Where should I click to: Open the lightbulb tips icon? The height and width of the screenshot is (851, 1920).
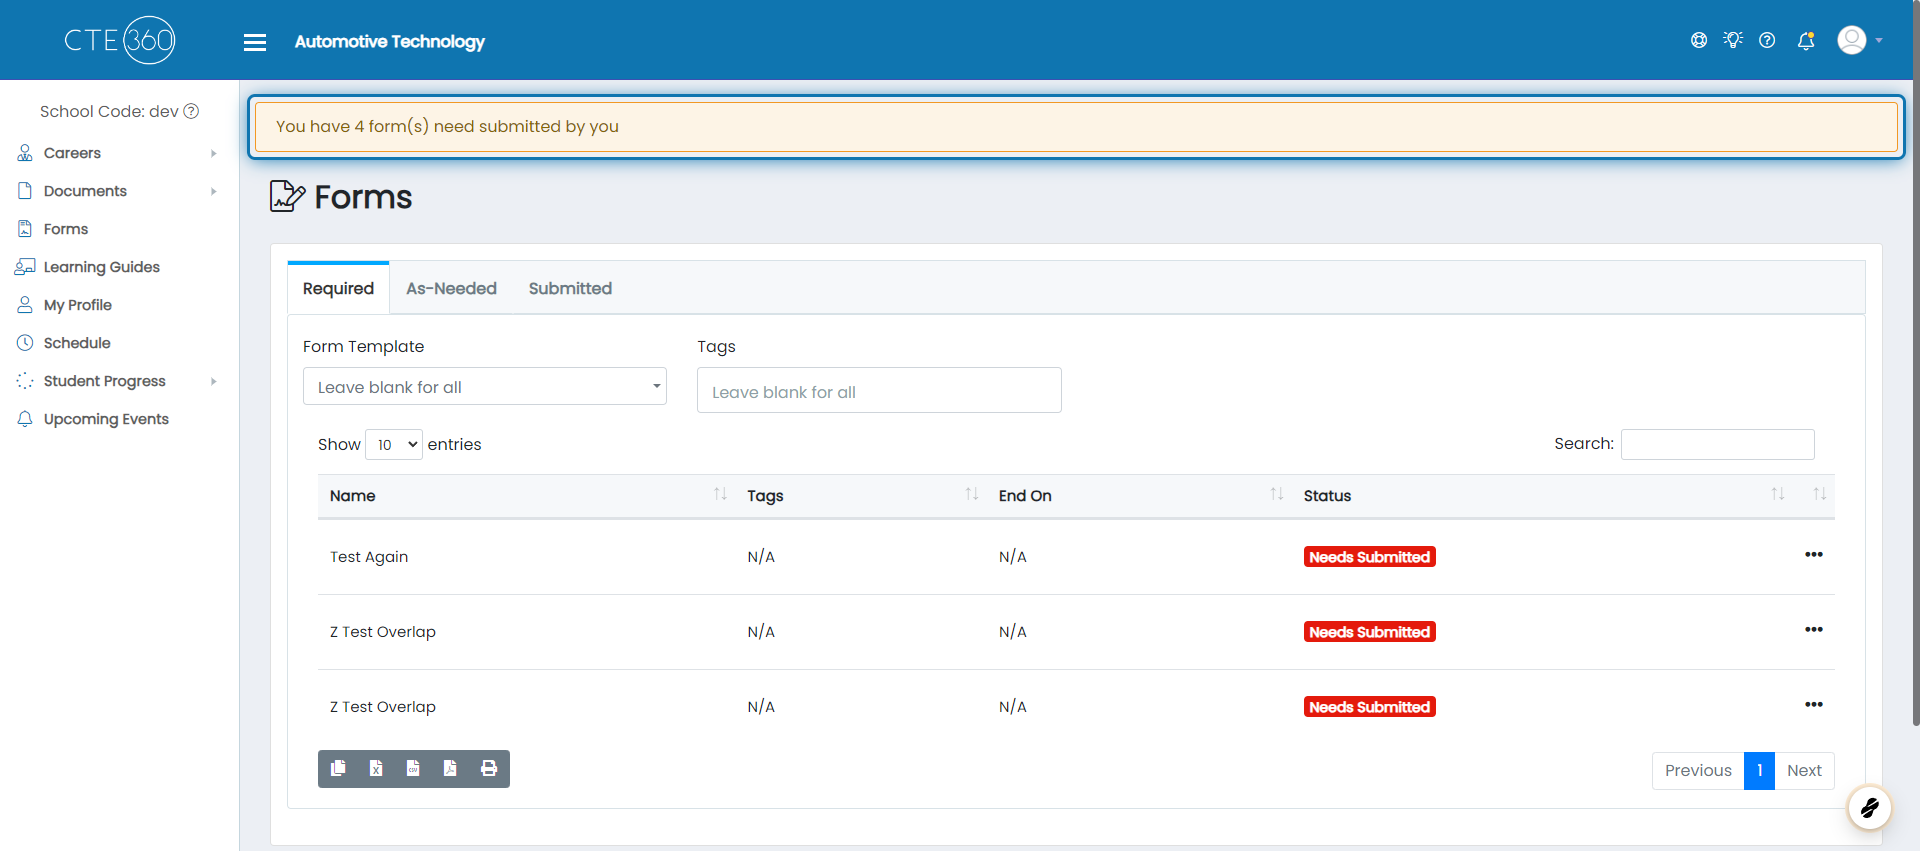tap(1733, 40)
